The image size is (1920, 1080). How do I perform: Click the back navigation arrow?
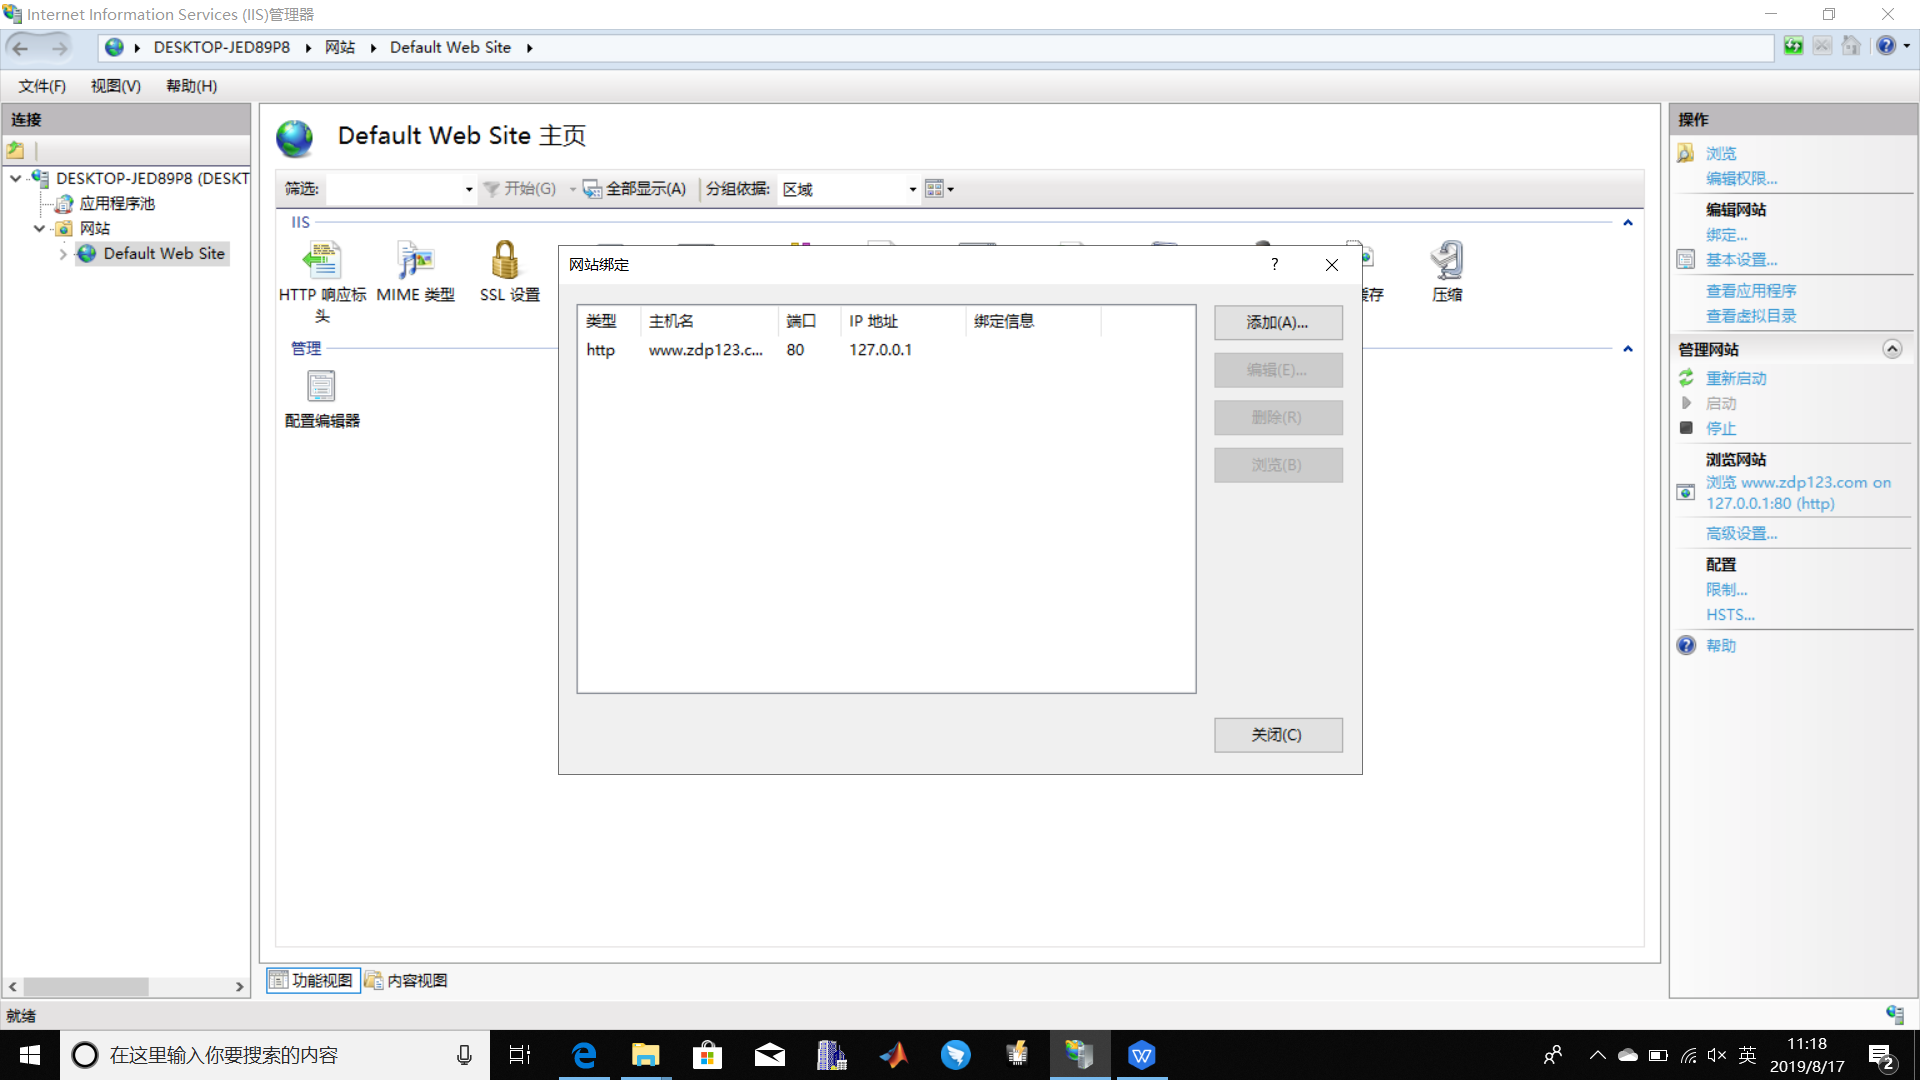pos(21,48)
